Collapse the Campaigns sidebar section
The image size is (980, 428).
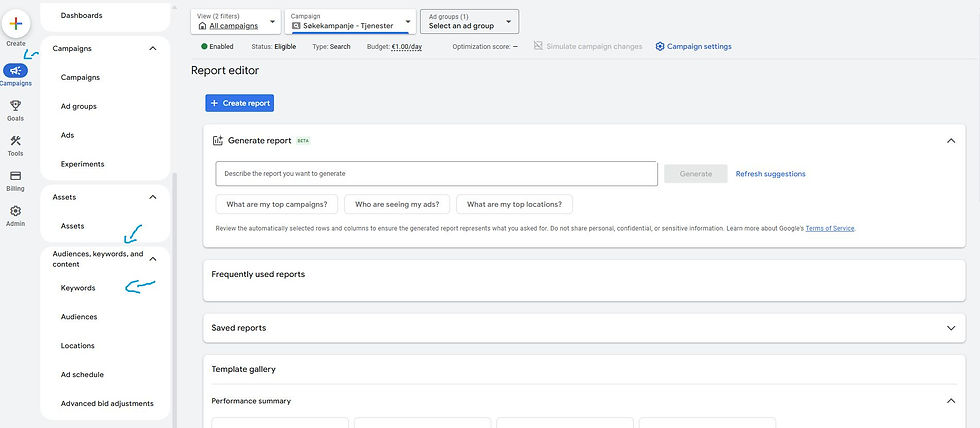[x=152, y=48]
